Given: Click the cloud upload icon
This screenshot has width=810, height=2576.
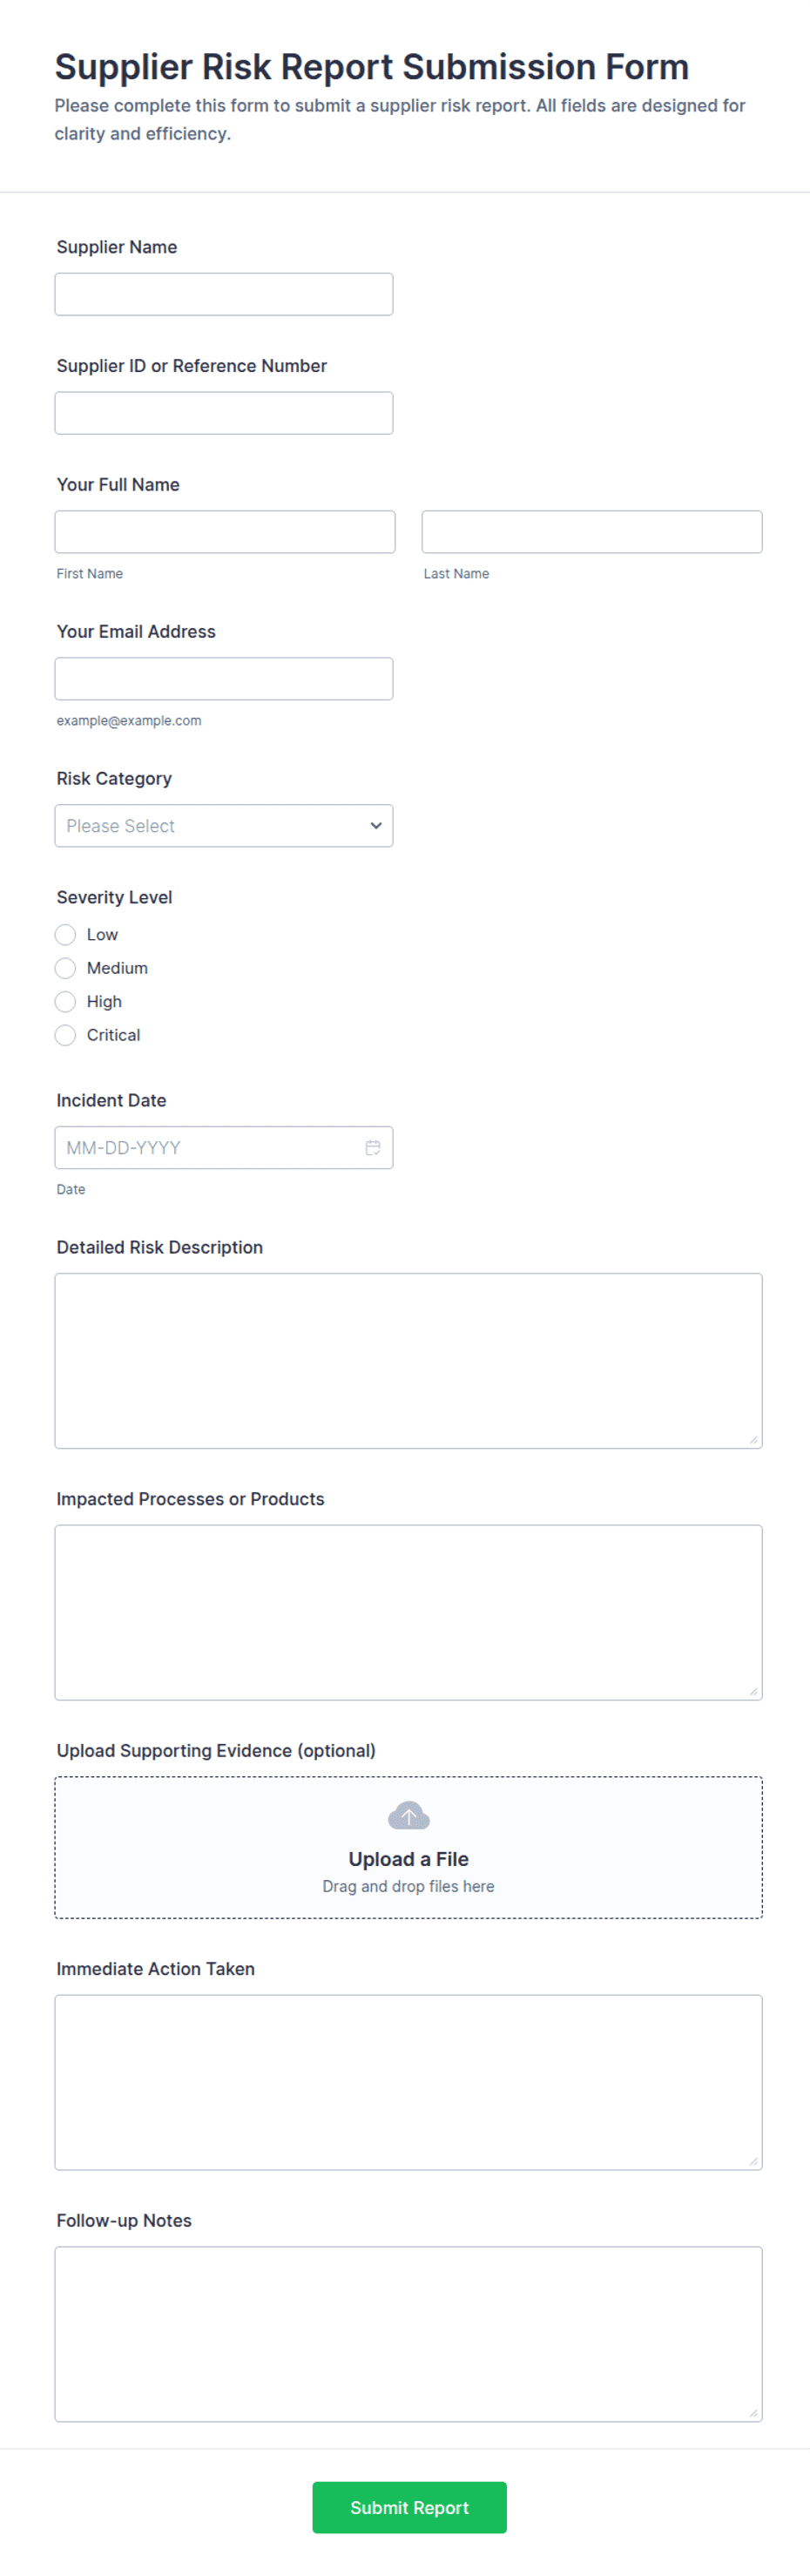Looking at the screenshot, I should coord(408,1815).
